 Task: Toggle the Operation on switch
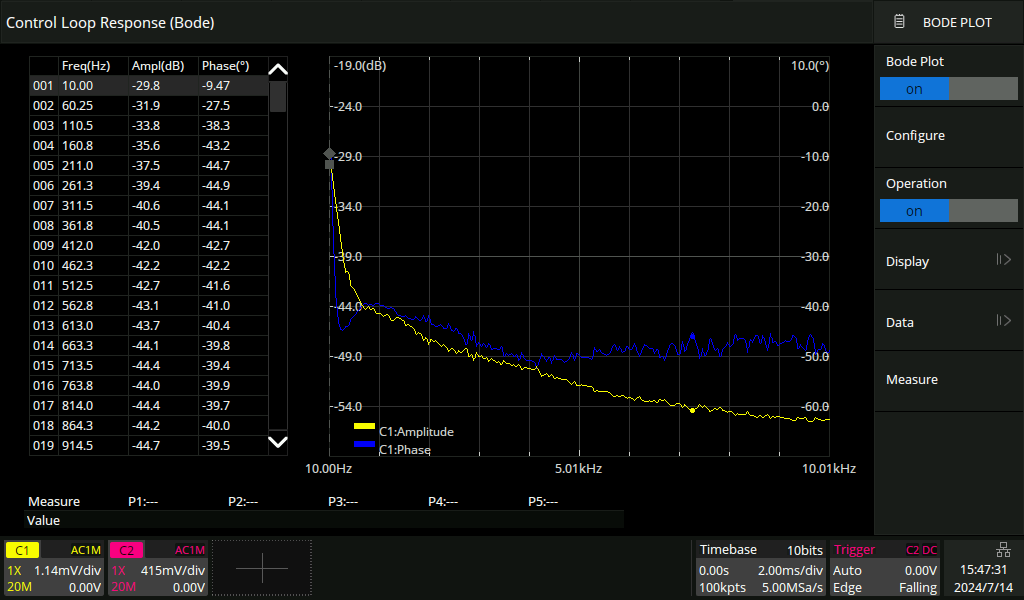[x=948, y=211]
